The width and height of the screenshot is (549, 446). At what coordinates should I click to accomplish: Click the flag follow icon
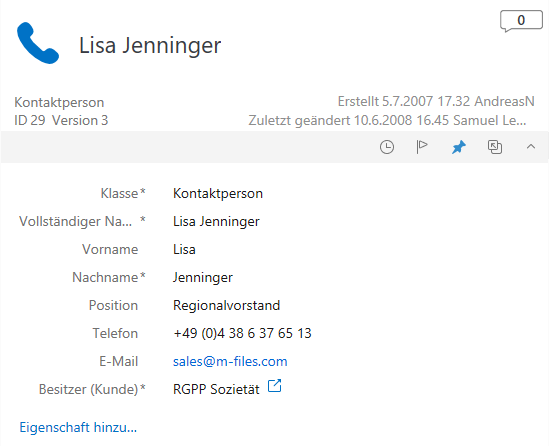pyautogui.click(x=422, y=147)
